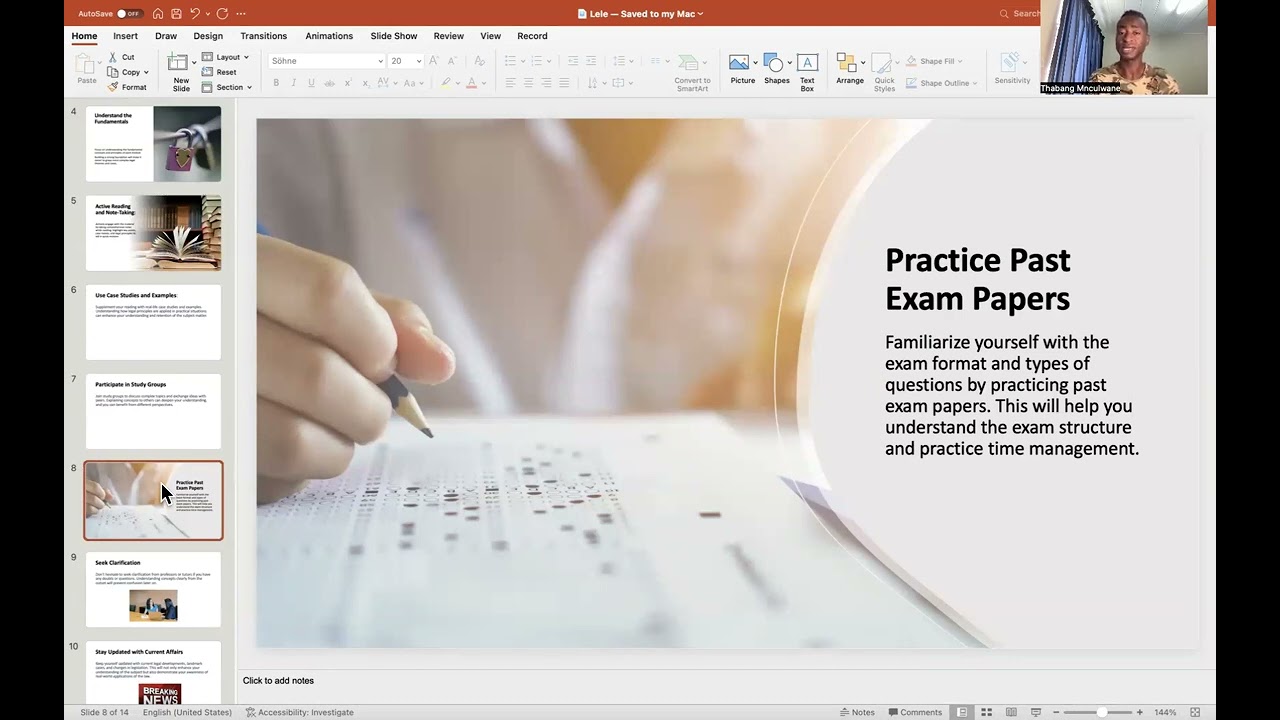Select slide 9 Seek Clarification thumbnail
This screenshot has width=1280, height=720.
(153, 589)
